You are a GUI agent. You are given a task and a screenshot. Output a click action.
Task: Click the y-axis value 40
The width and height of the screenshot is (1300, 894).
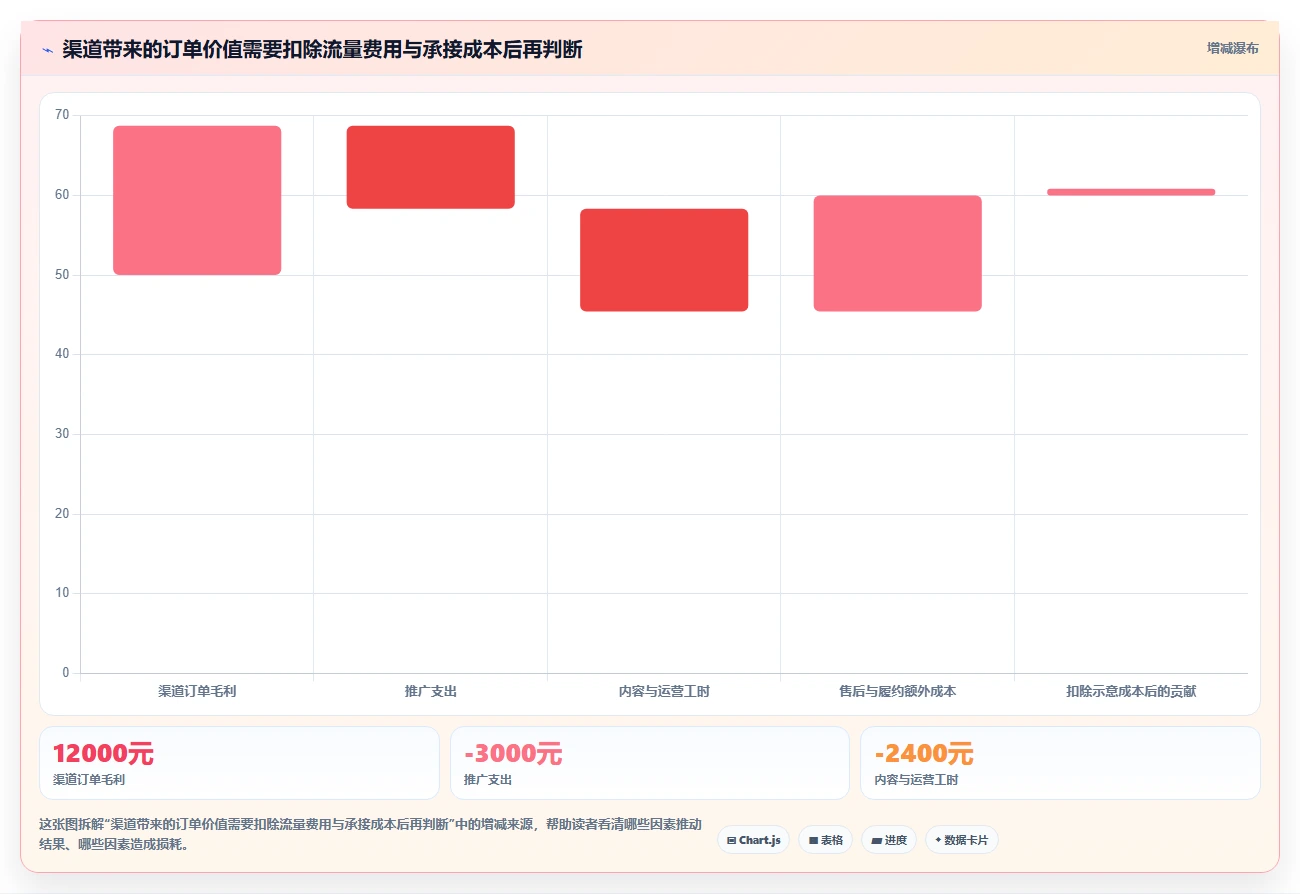coord(62,354)
